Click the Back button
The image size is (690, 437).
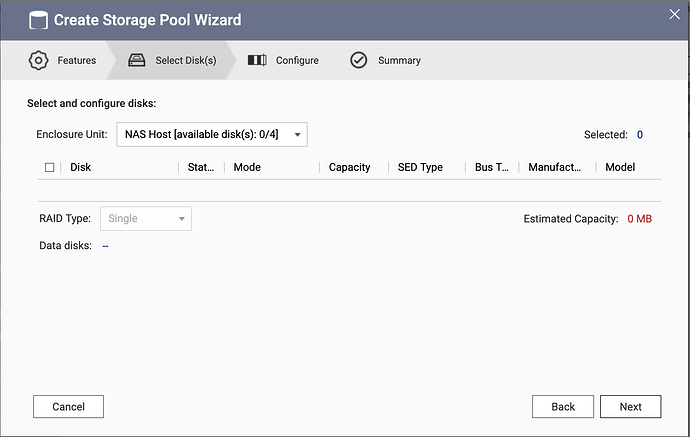pyautogui.click(x=563, y=407)
